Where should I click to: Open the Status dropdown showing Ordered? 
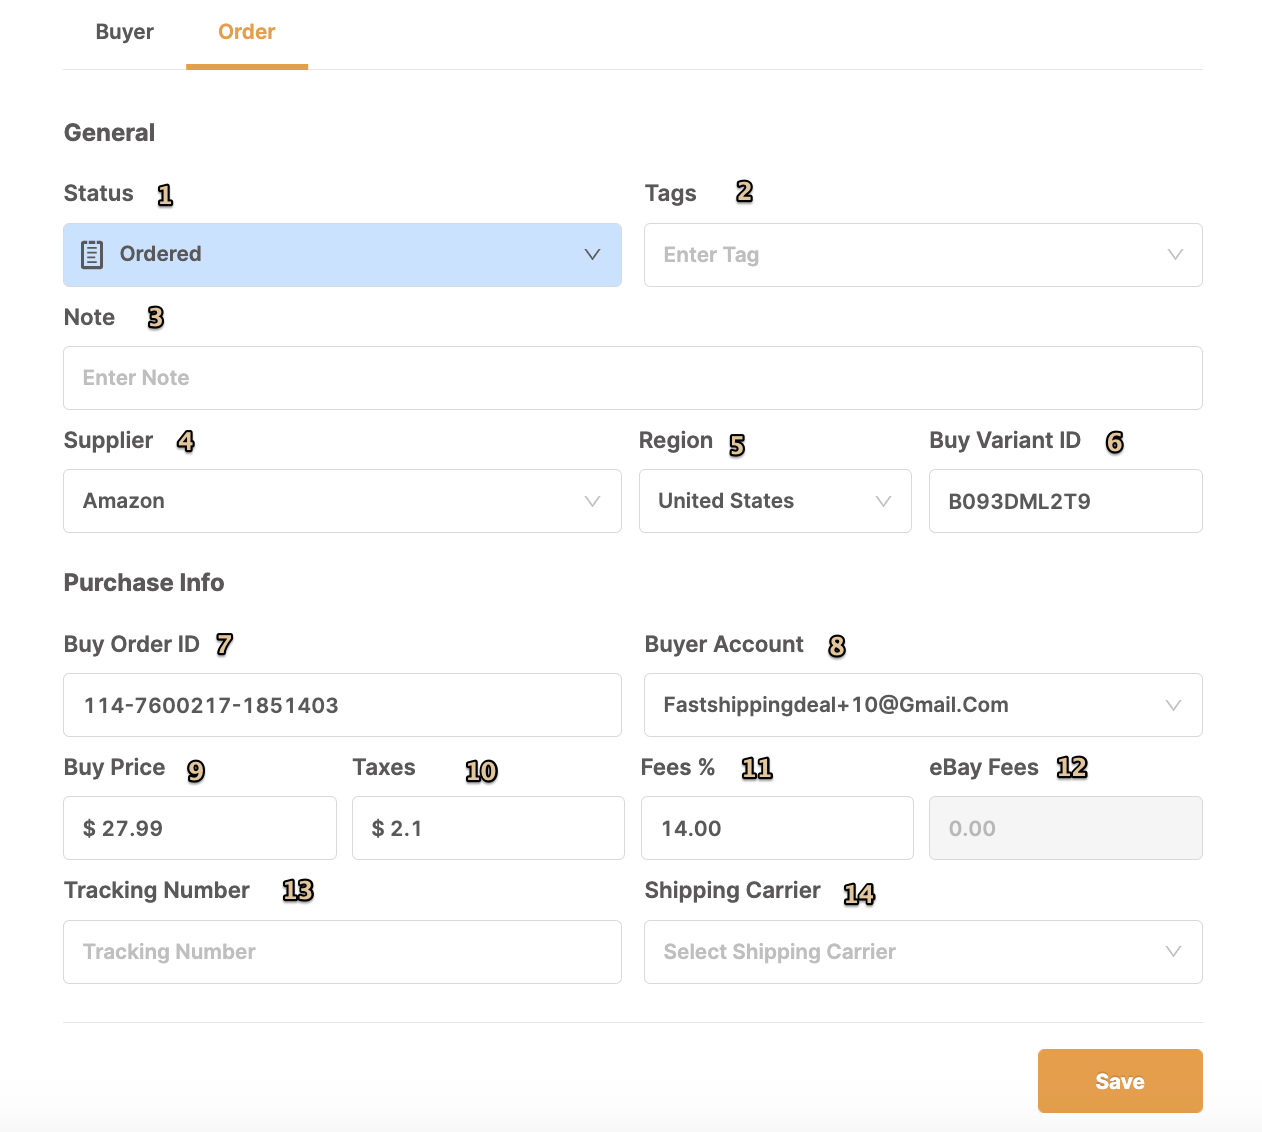[342, 255]
